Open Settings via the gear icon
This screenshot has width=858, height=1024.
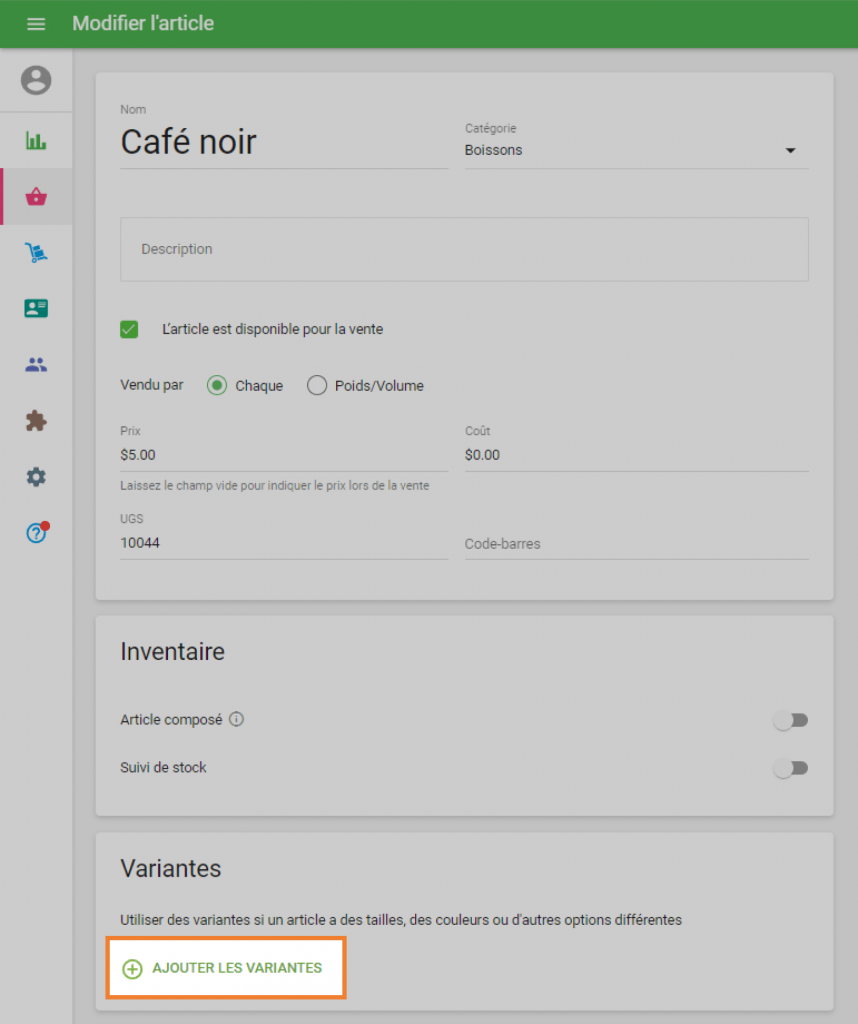[x=36, y=477]
